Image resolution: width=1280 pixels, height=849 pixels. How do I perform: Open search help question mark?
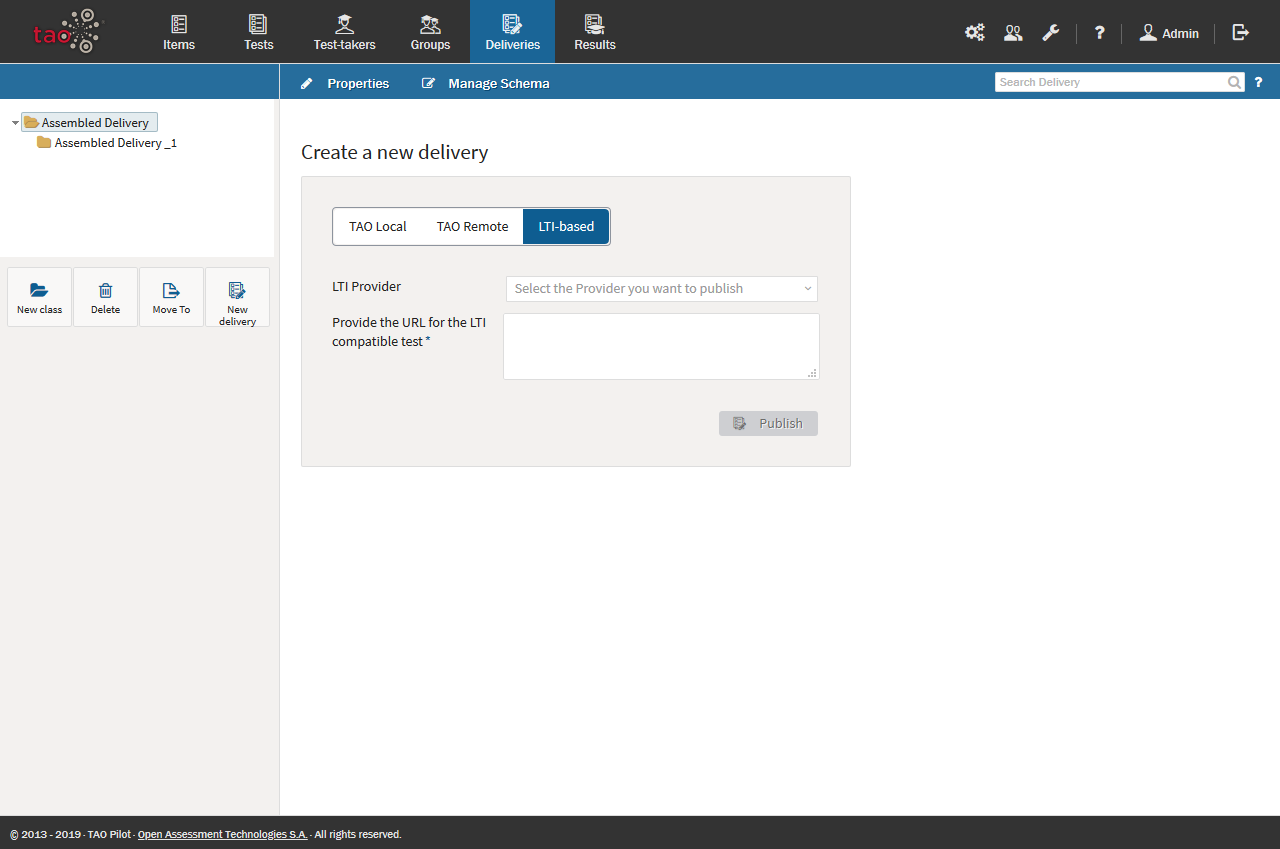[1258, 82]
